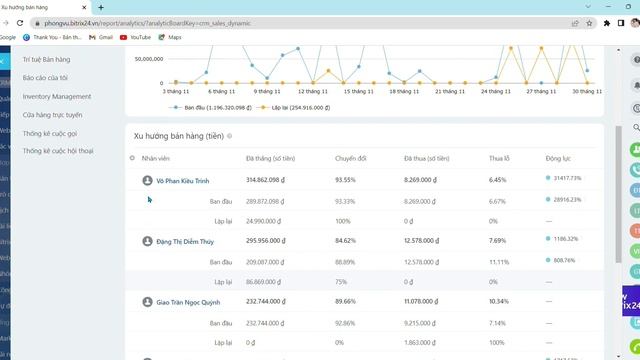Open Võ Phan Kiều Trinh's profile link
Viewport: 640px width, 360px height.
pos(182,181)
